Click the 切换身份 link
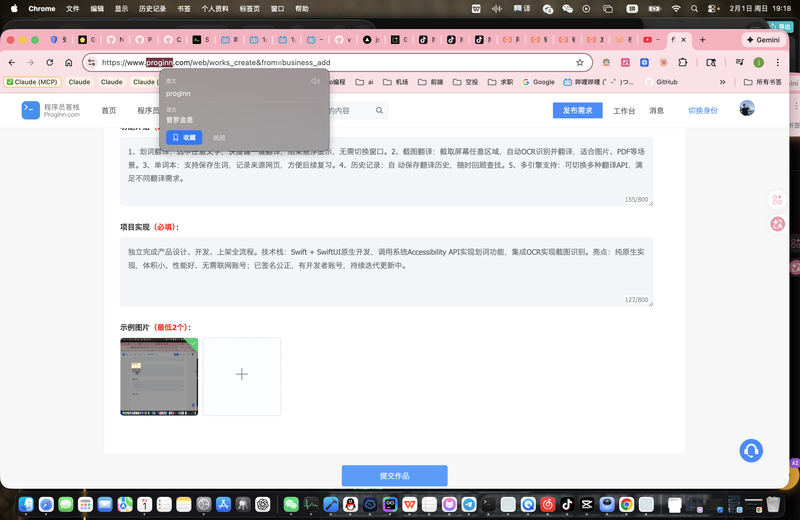This screenshot has height=520, width=800. click(703, 110)
